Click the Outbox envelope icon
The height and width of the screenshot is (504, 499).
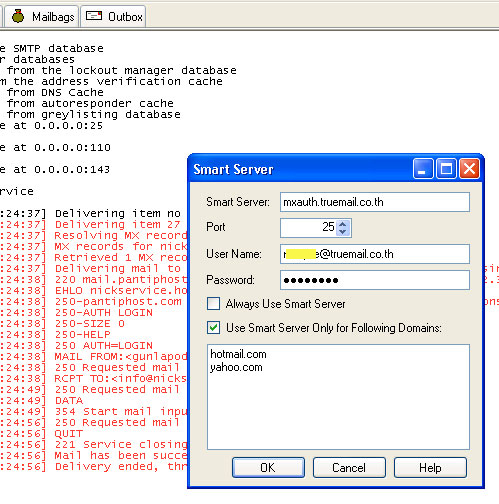pos(94,15)
